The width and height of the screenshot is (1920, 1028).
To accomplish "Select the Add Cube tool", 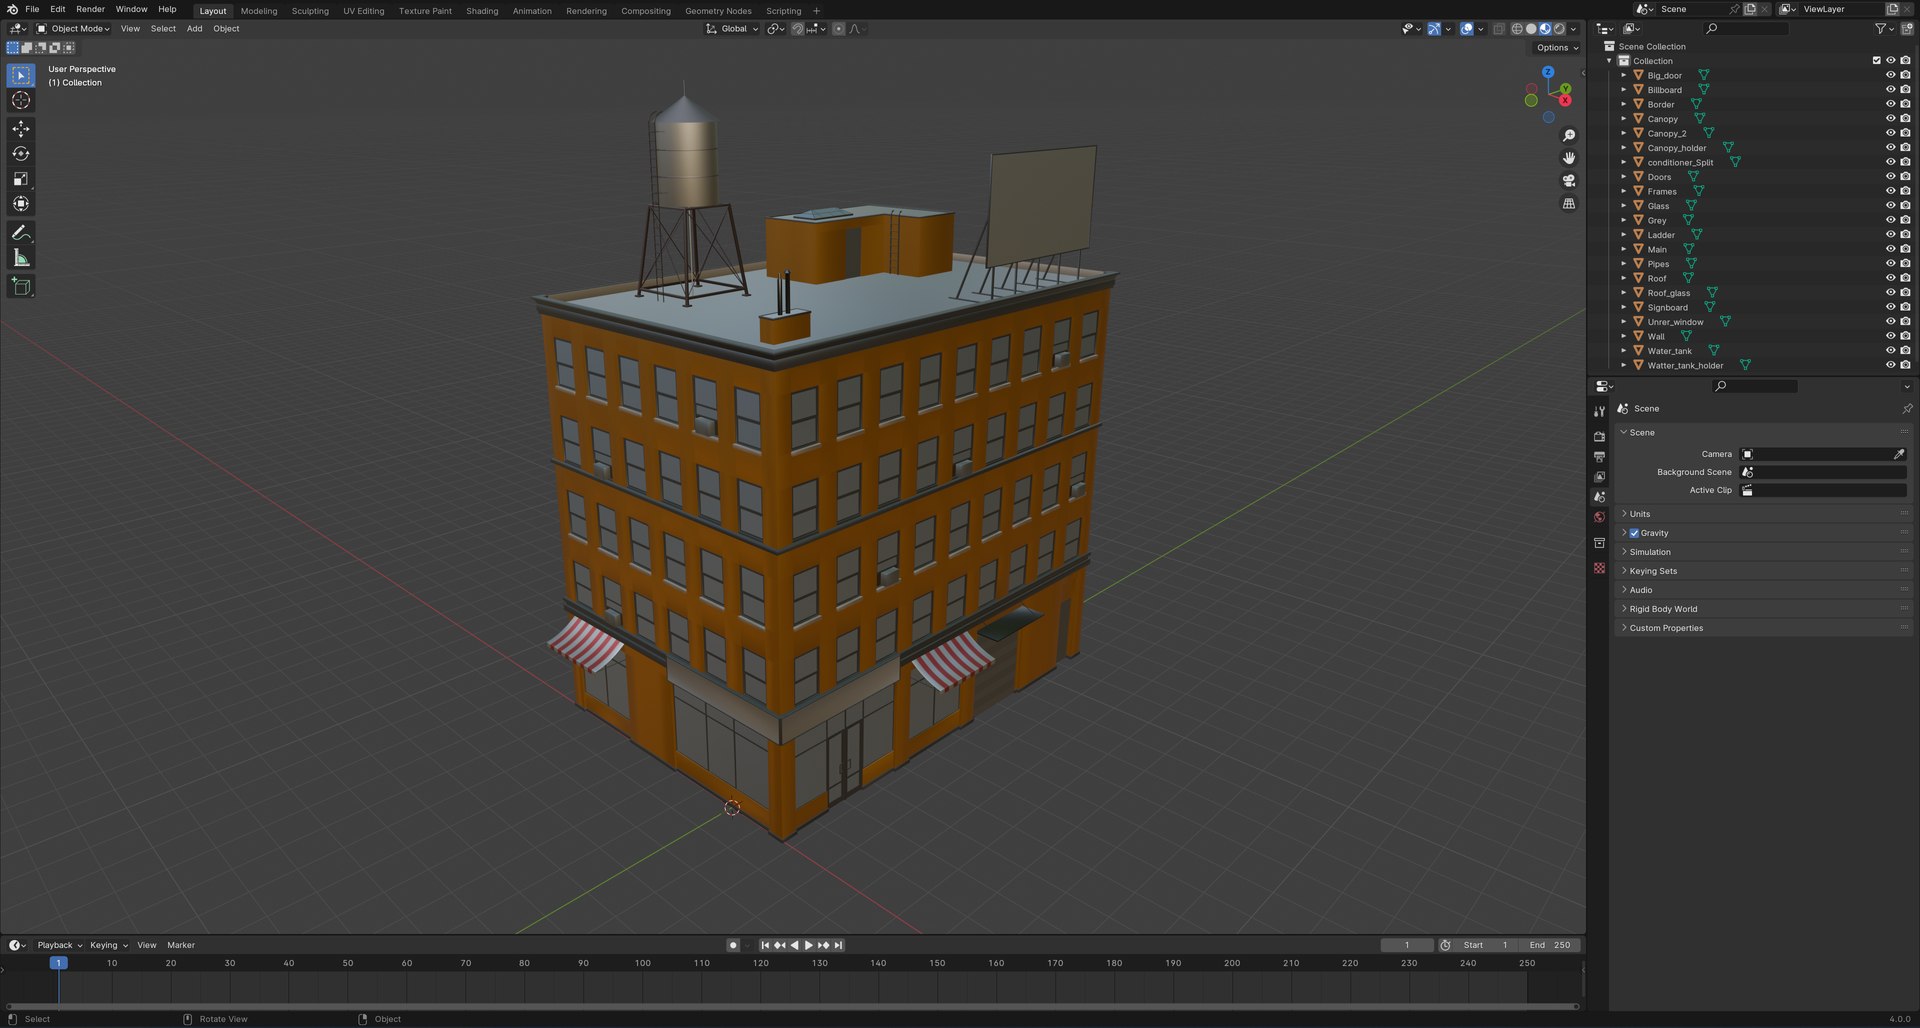I will pos(21,287).
